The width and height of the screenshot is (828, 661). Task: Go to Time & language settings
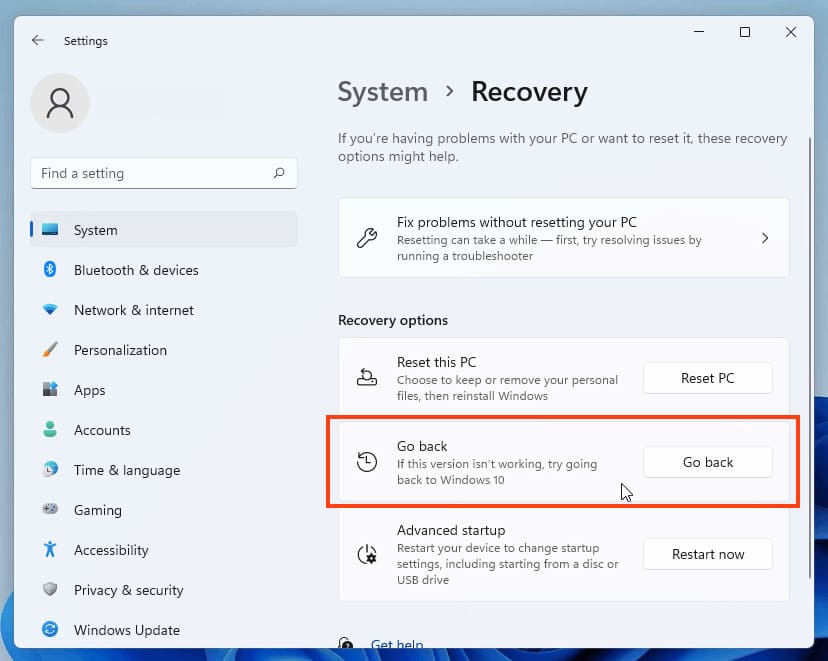pos(127,470)
